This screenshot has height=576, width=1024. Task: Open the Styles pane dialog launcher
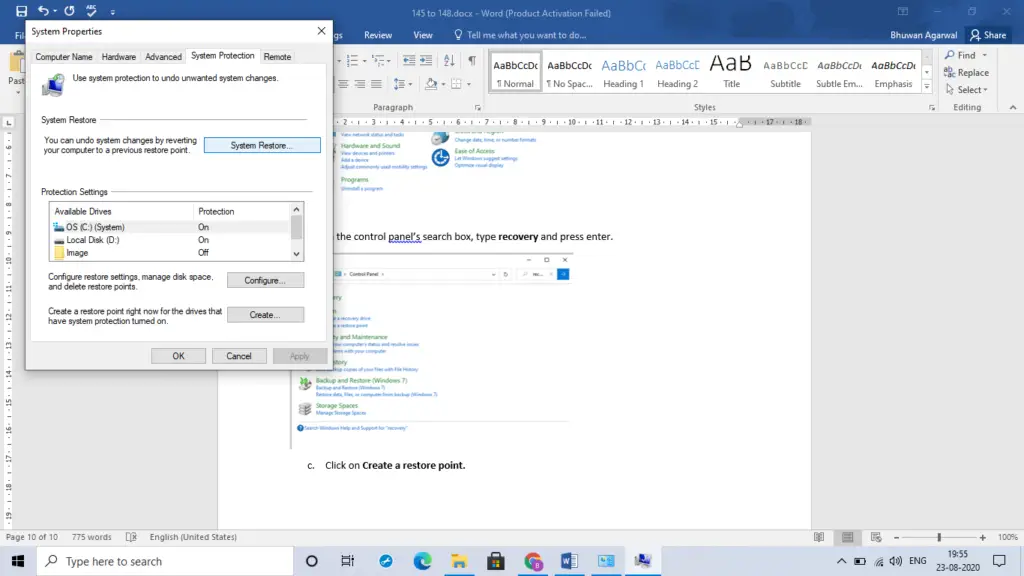click(x=932, y=108)
